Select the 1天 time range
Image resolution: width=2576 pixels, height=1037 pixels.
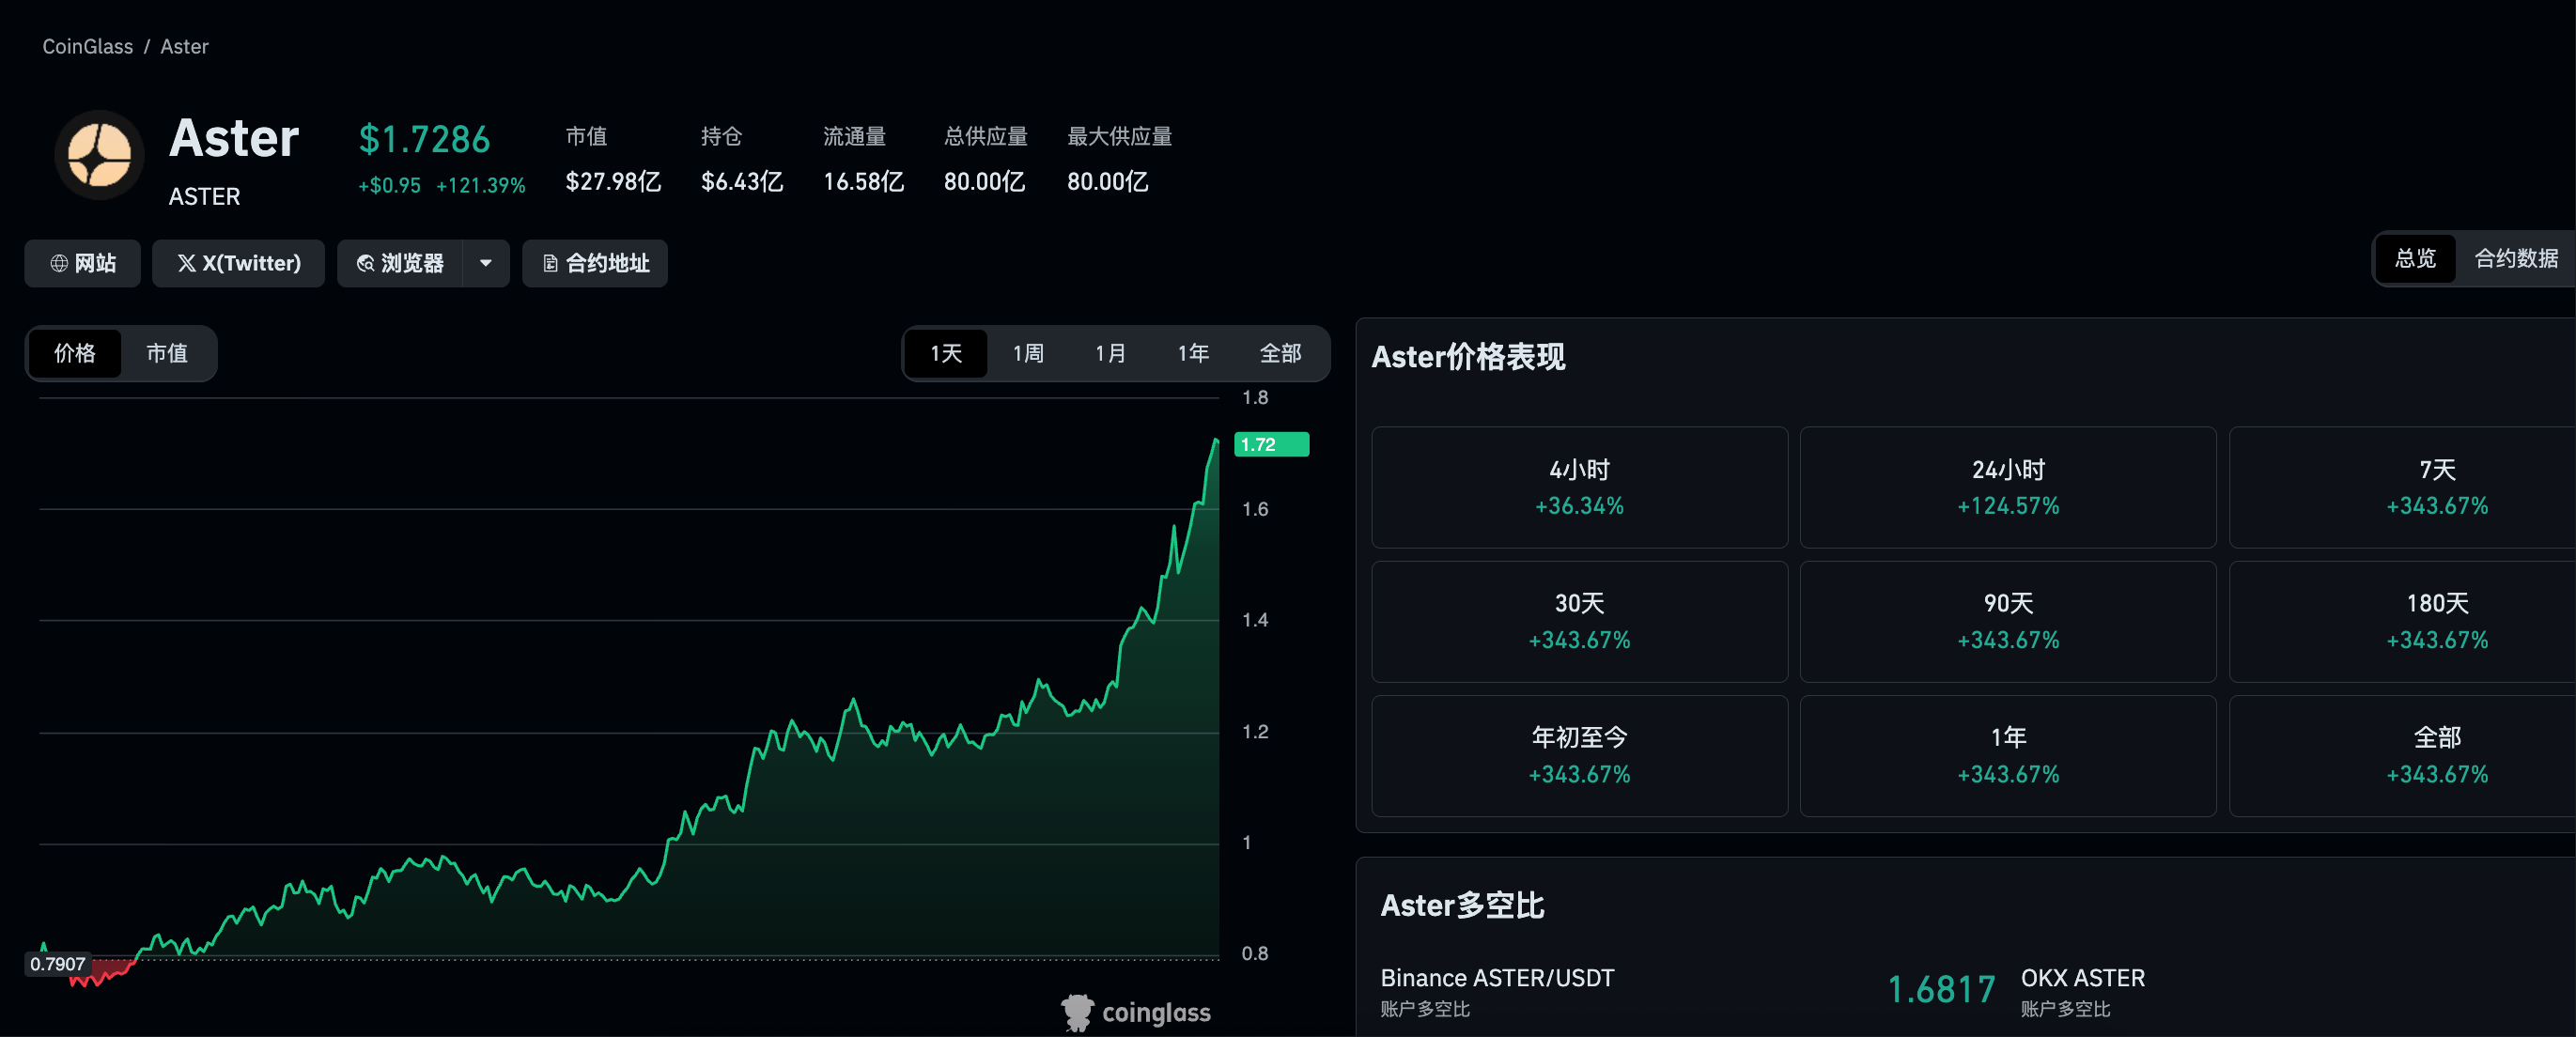[x=946, y=353]
